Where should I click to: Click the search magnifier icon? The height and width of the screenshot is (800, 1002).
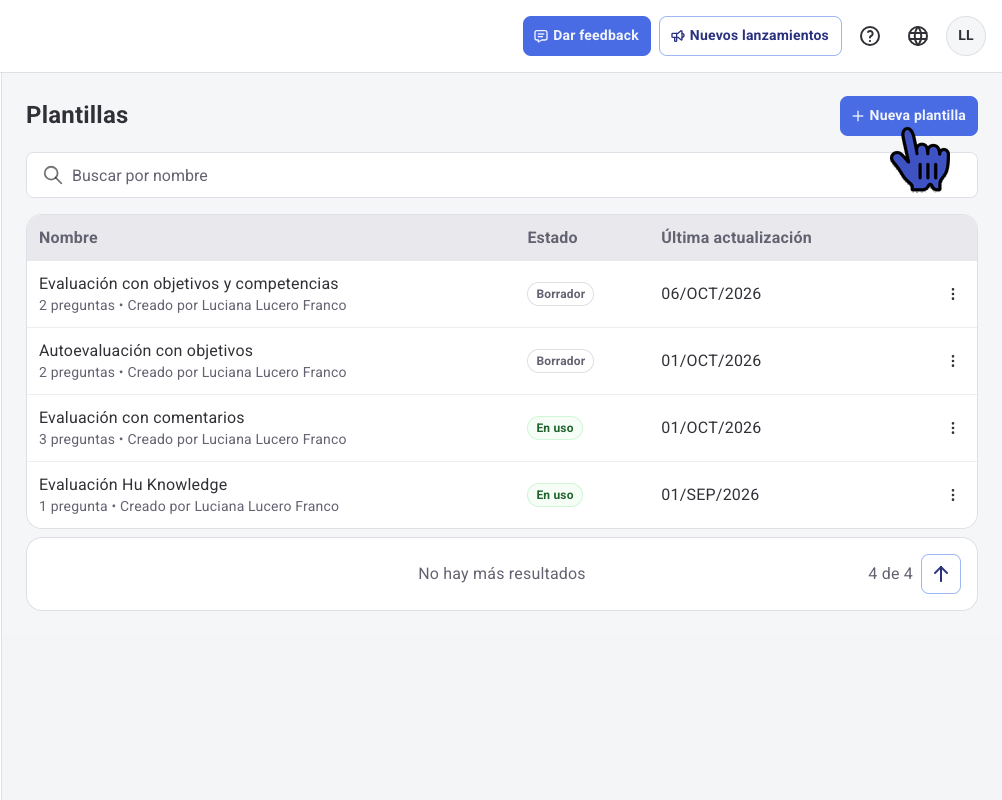(x=52, y=175)
